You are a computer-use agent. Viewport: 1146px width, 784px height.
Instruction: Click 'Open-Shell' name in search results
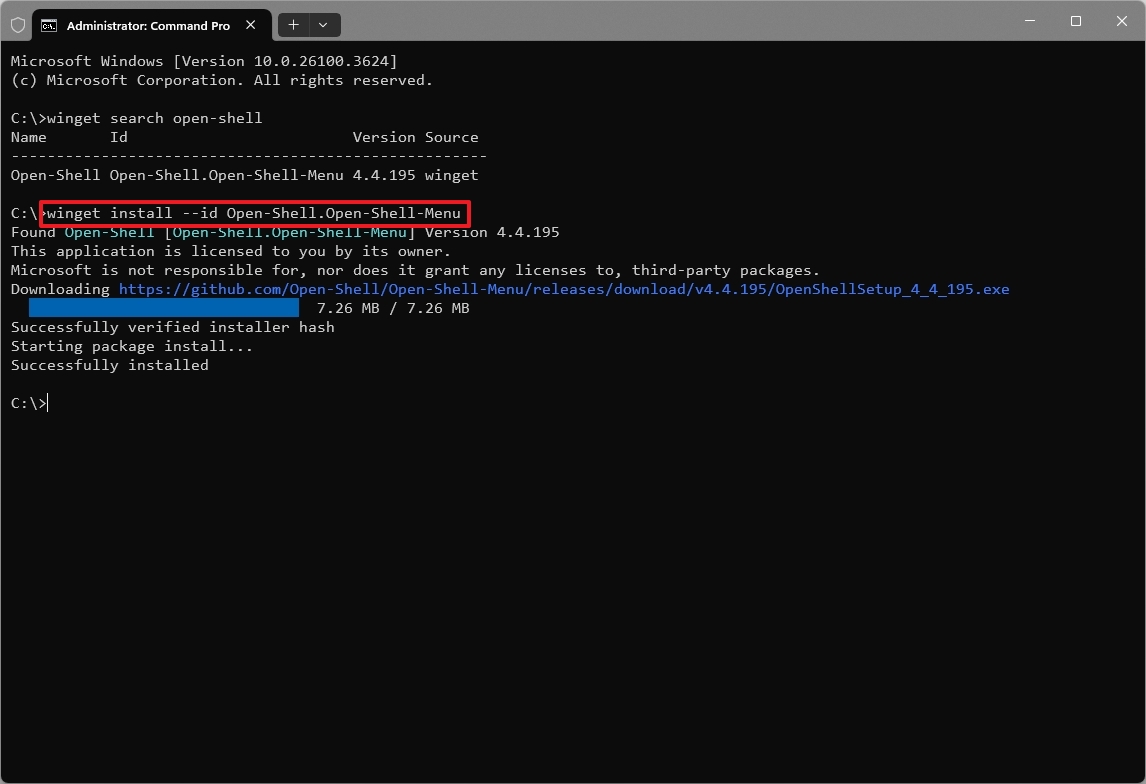[x=56, y=175]
